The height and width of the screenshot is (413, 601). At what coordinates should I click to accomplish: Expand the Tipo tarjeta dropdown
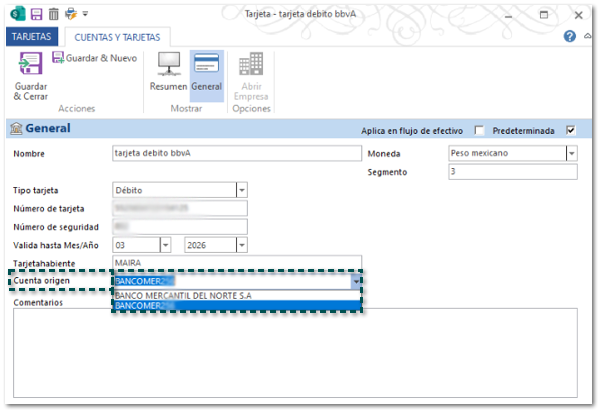(x=241, y=190)
